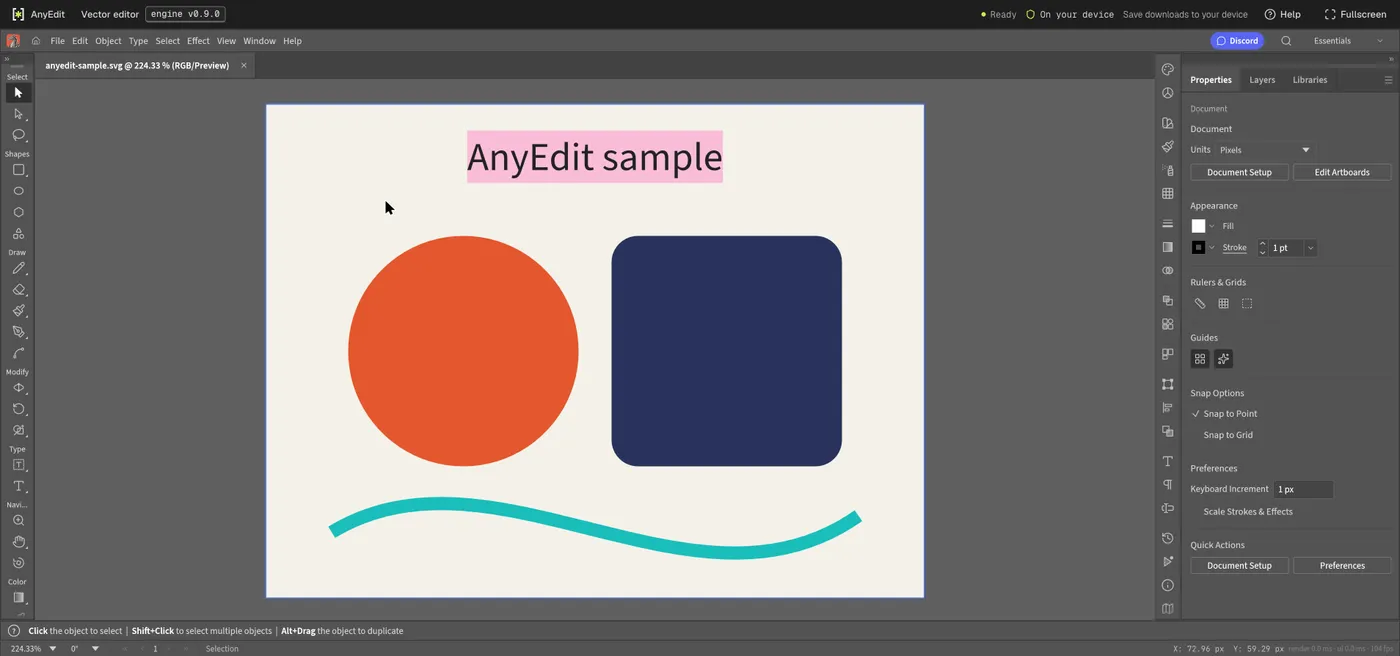Click the Fullscreen button
1400x656 pixels.
pos(1355,14)
